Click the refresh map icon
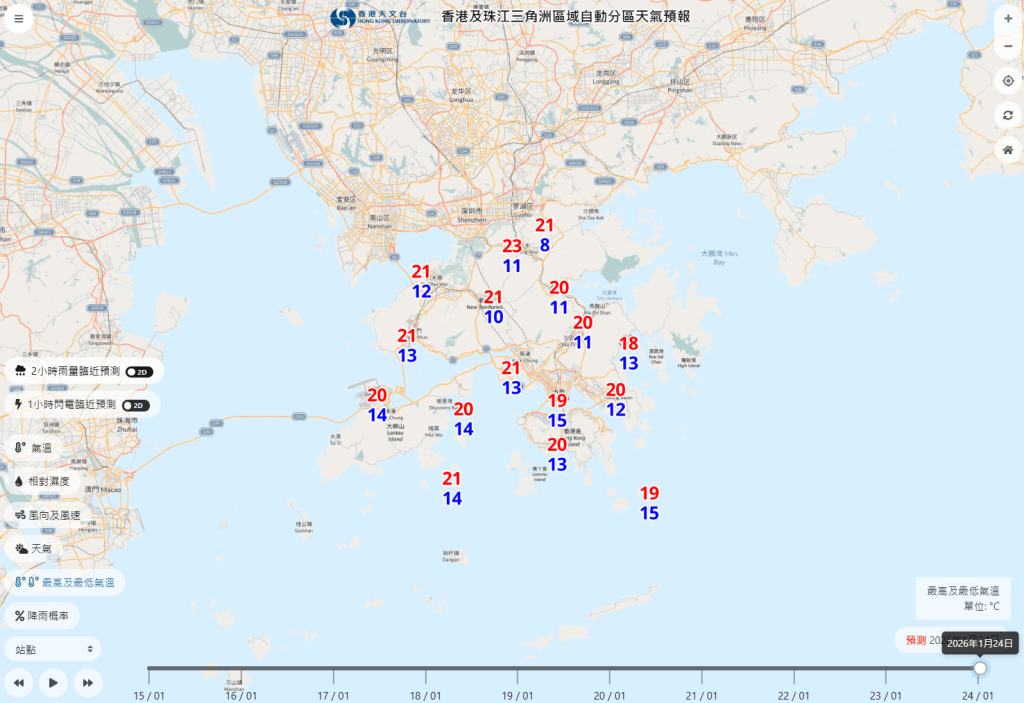The height and width of the screenshot is (703, 1024). coord(1008,115)
